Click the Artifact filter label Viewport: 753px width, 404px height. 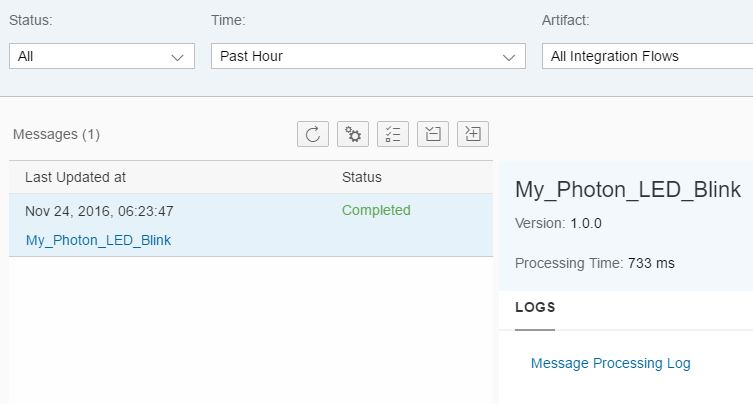pyautogui.click(x=565, y=20)
